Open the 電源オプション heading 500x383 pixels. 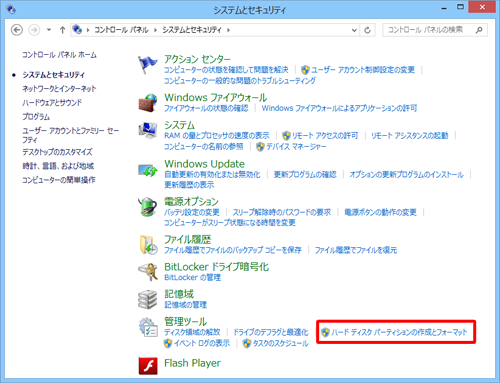[x=191, y=201]
